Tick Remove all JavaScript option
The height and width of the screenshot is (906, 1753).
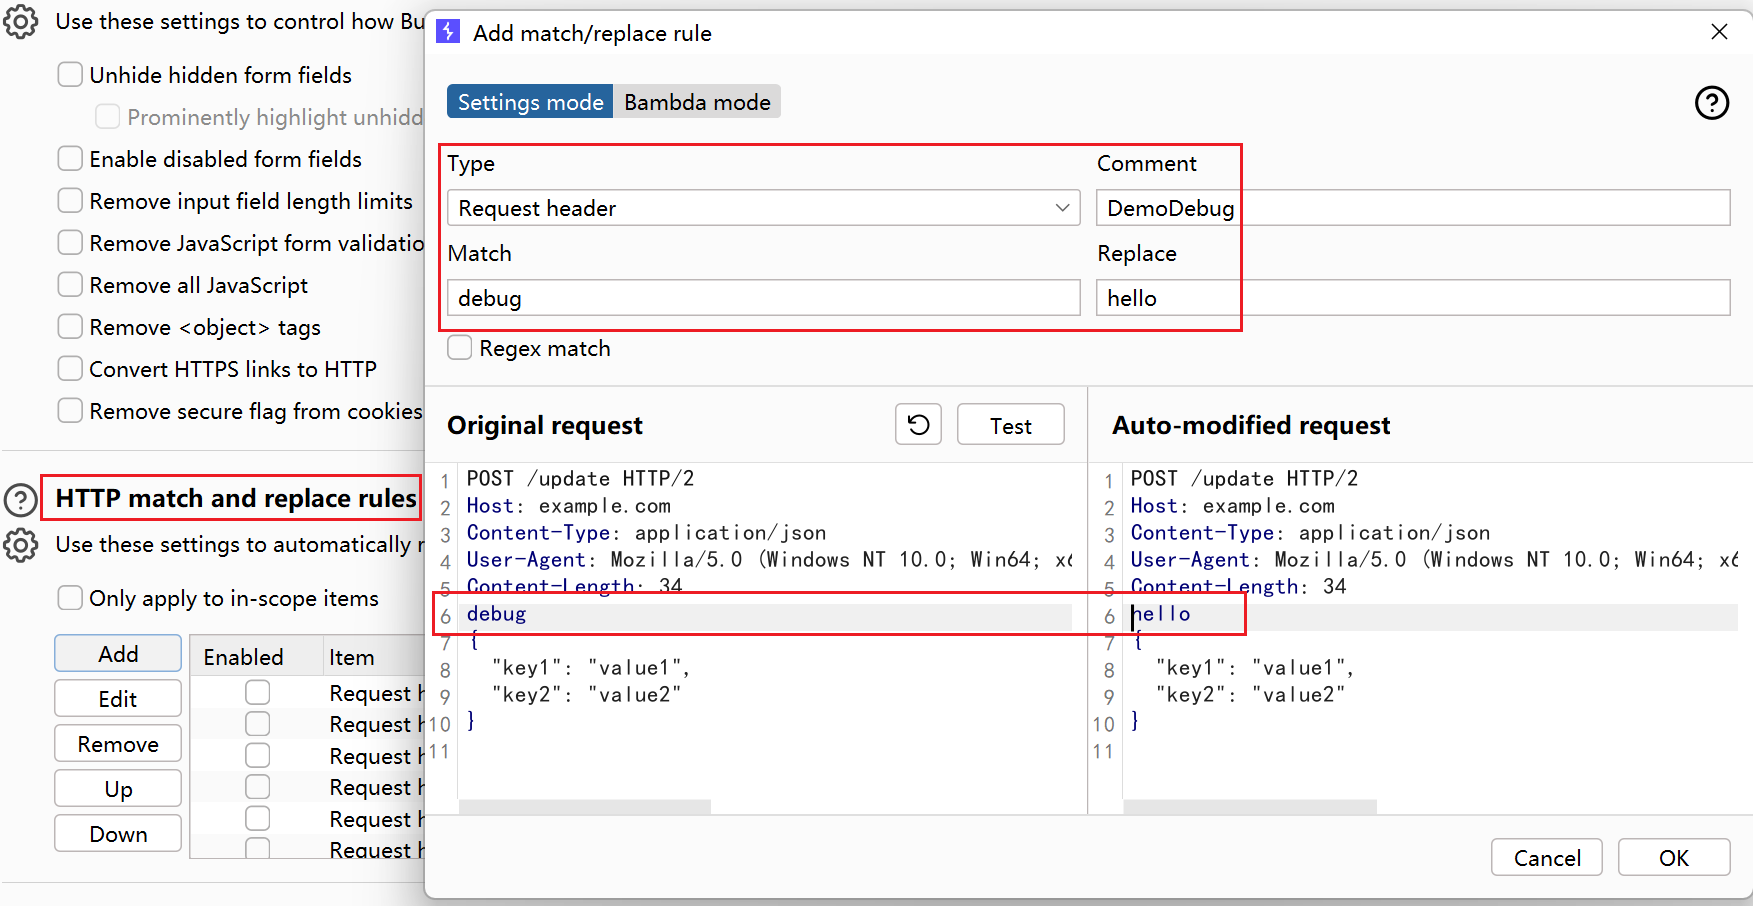(x=70, y=285)
